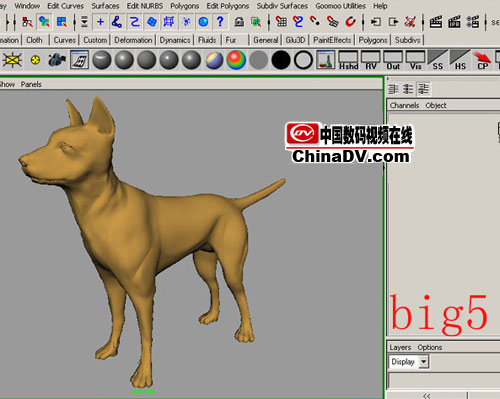Click the red magnet snap icon
Image resolution: width=500 pixels, height=399 pixels.
point(350,22)
